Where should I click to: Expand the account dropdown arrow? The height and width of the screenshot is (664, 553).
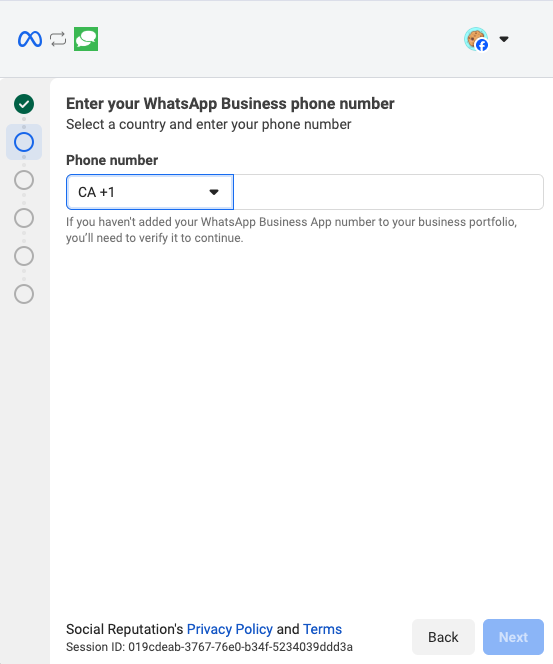pos(503,39)
